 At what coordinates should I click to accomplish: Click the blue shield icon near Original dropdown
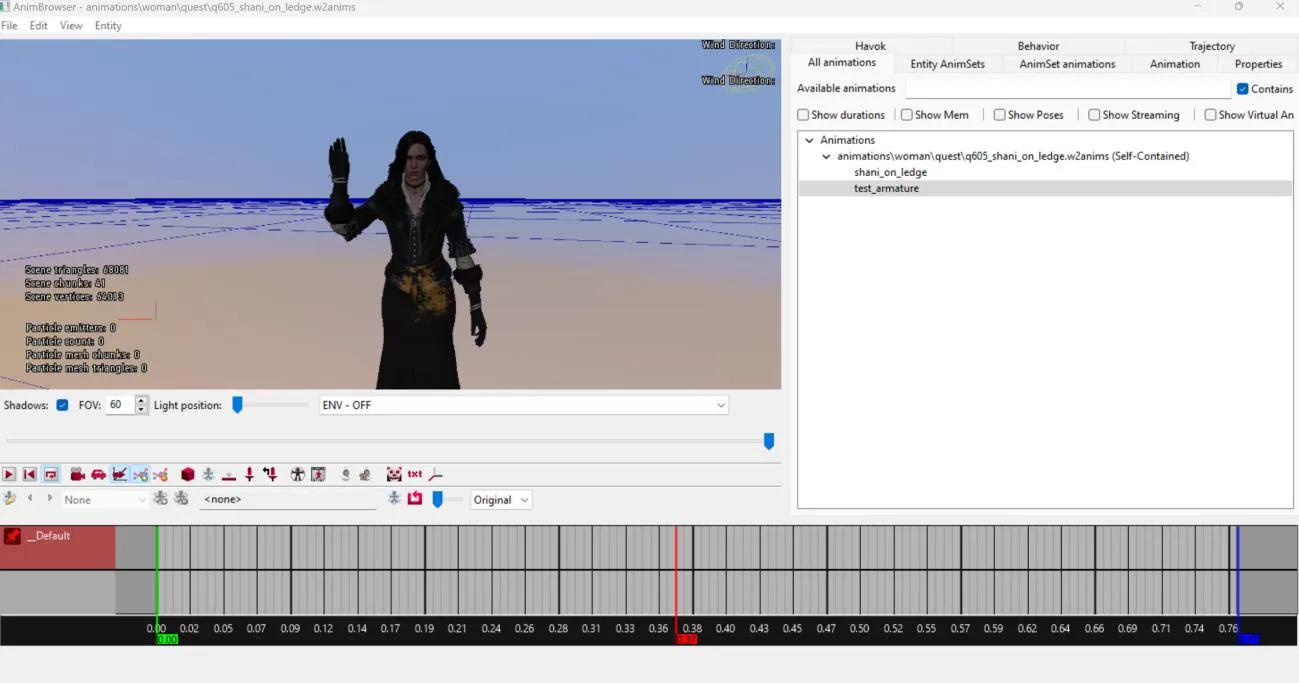click(437, 499)
